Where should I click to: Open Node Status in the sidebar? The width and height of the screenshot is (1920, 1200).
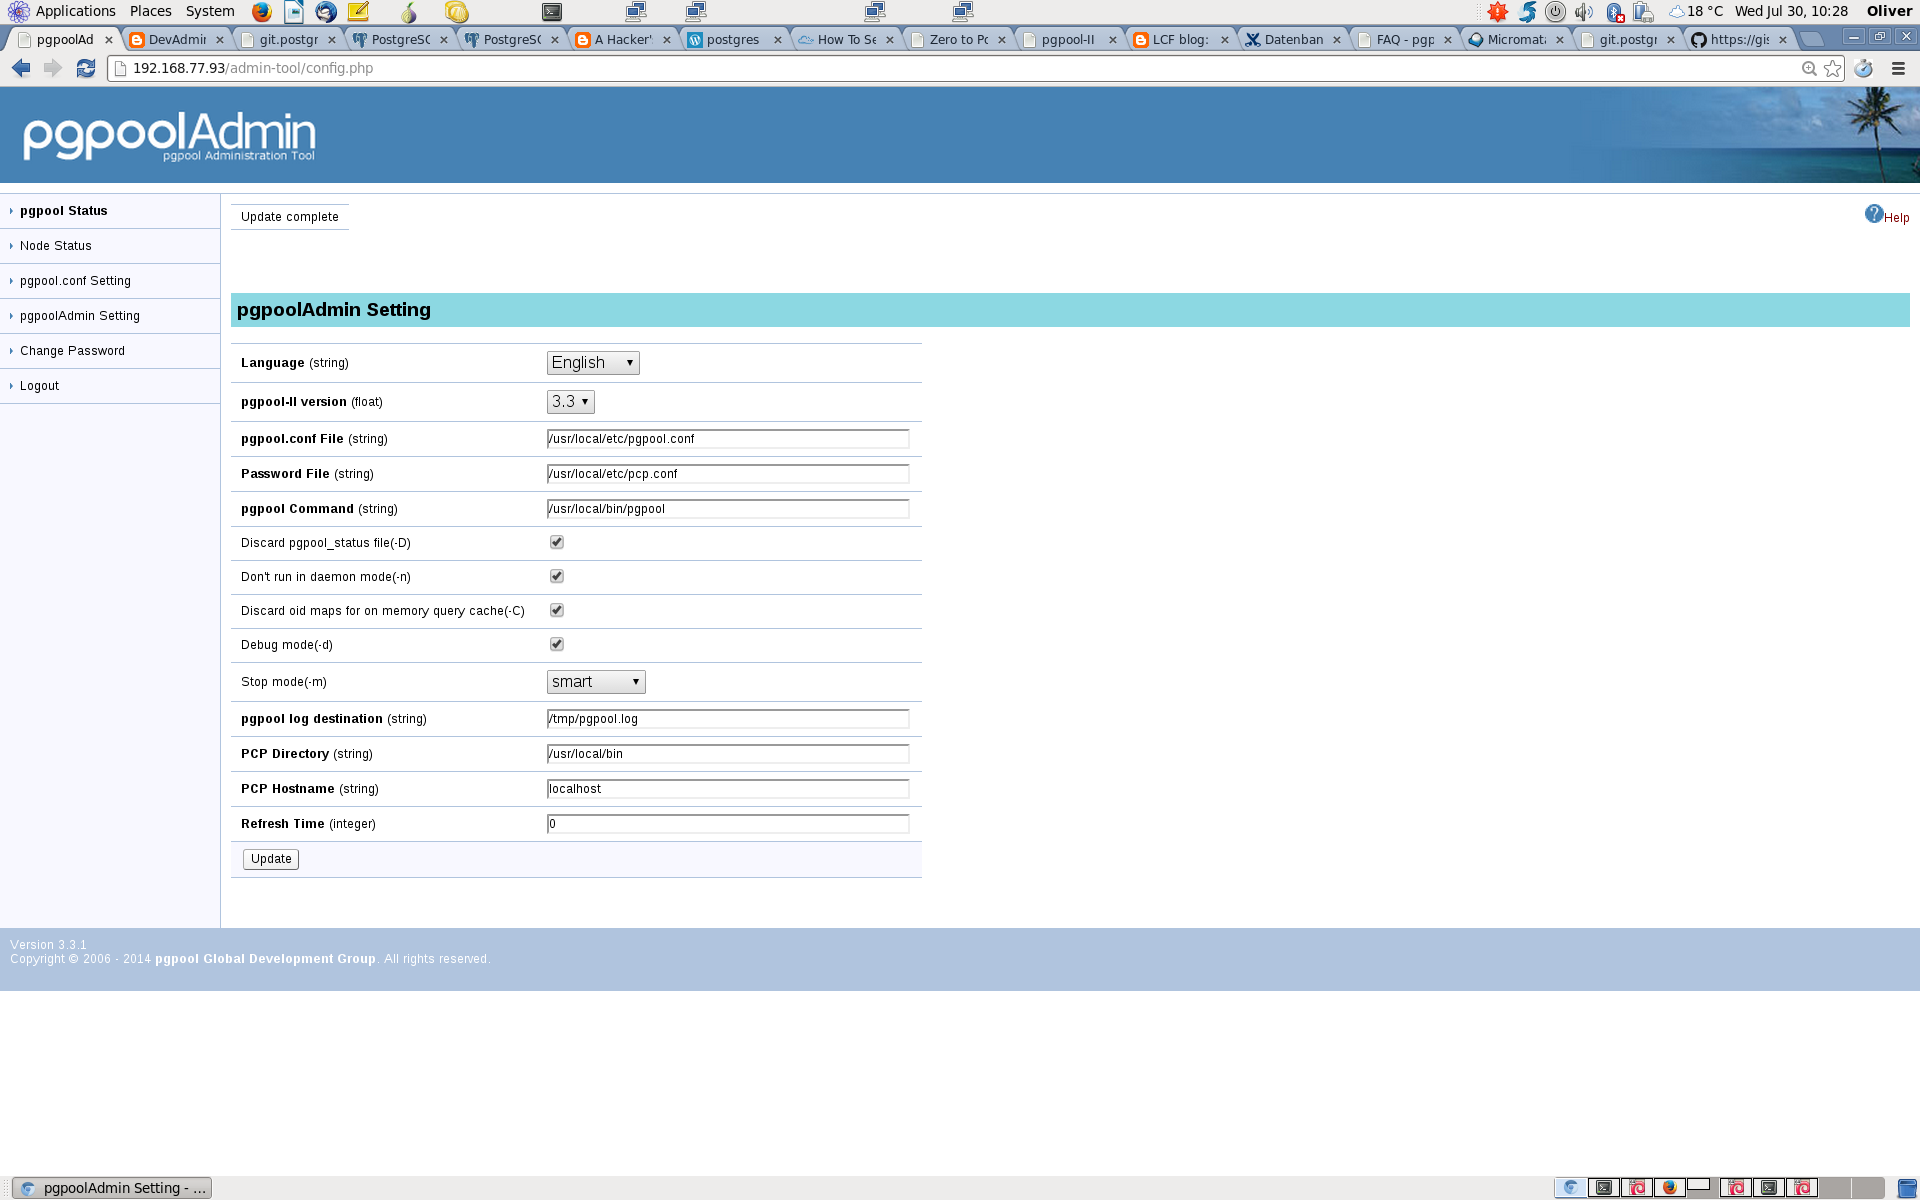56,246
